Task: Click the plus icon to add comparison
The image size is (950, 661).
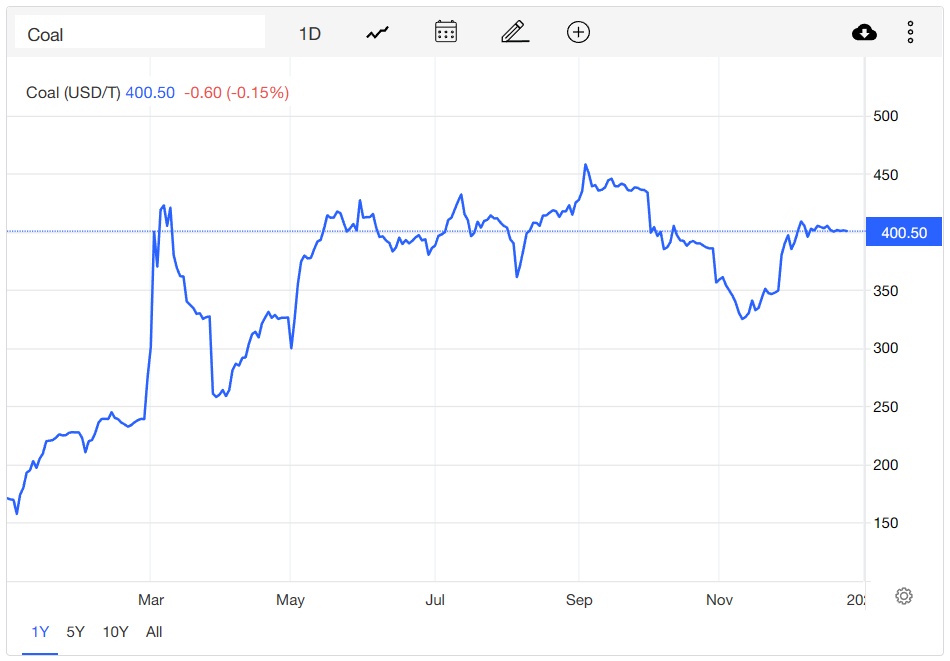Action: (578, 32)
